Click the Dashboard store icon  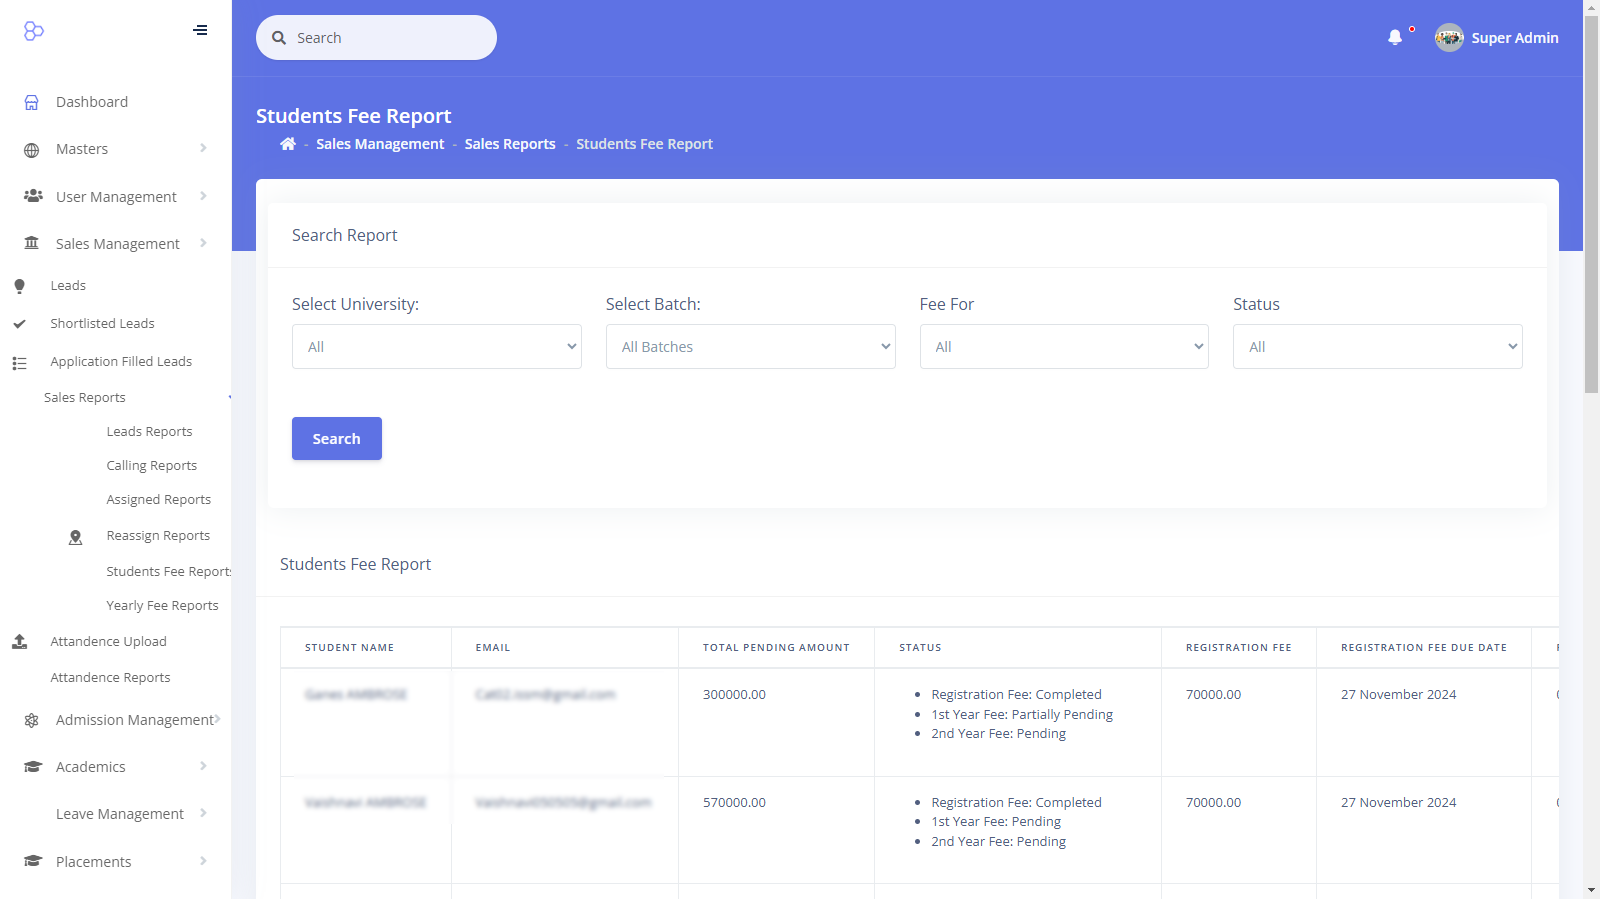pyautogui.click(x=32, y=102)
